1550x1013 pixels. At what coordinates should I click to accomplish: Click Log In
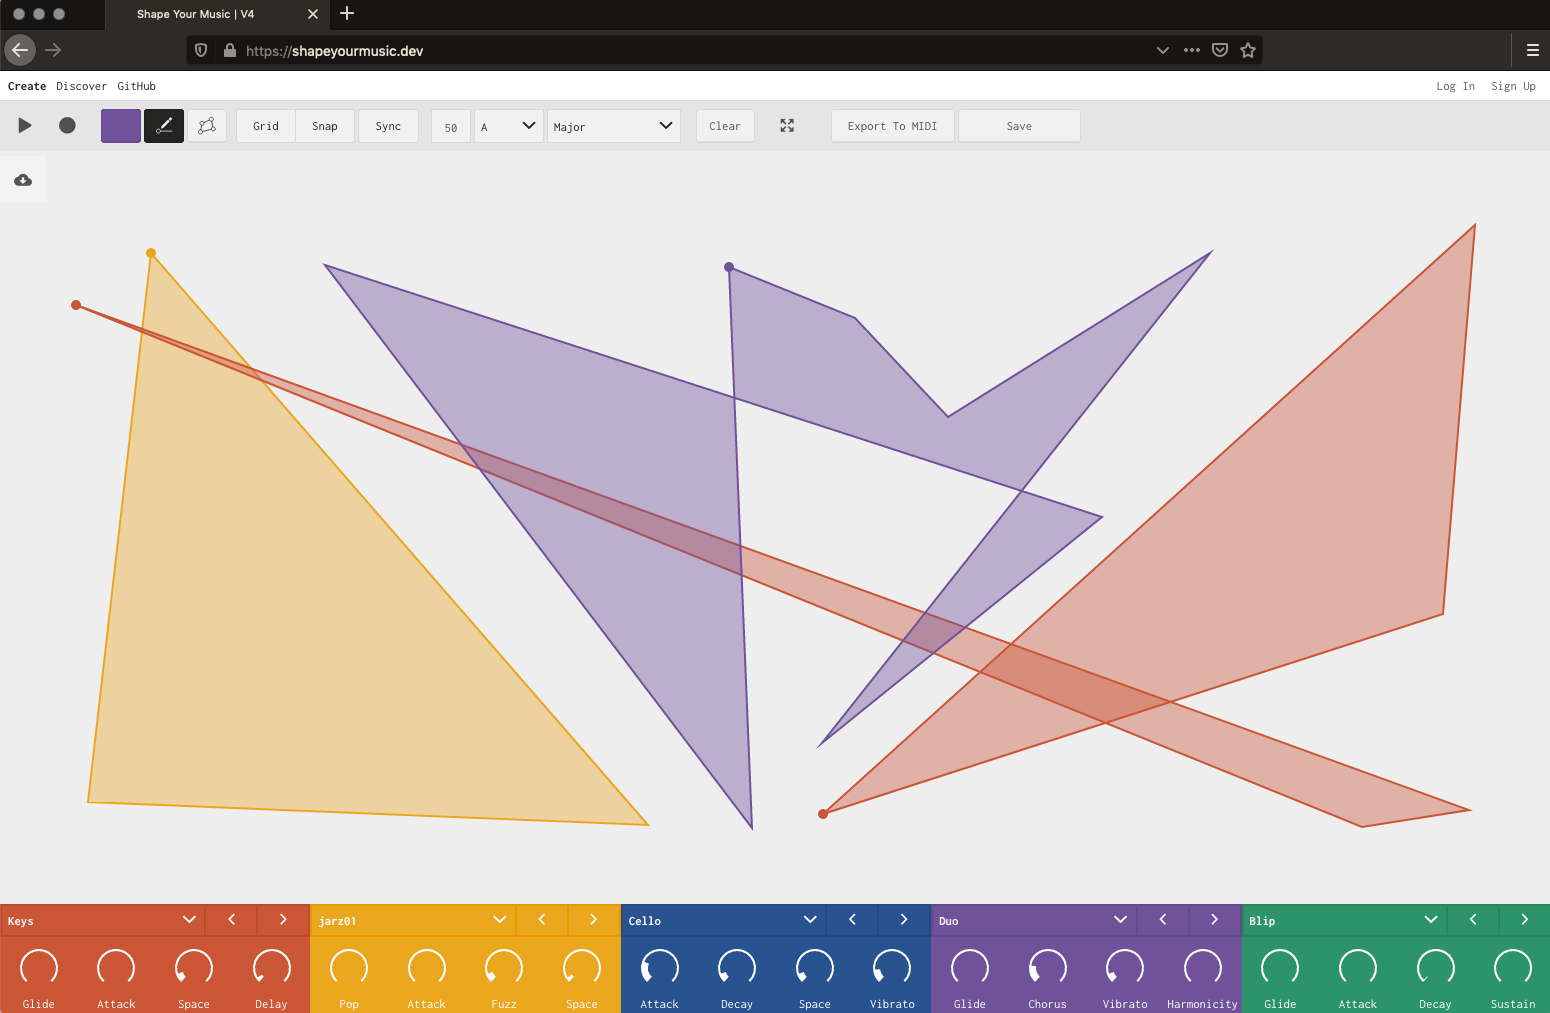pos(1455,86)
